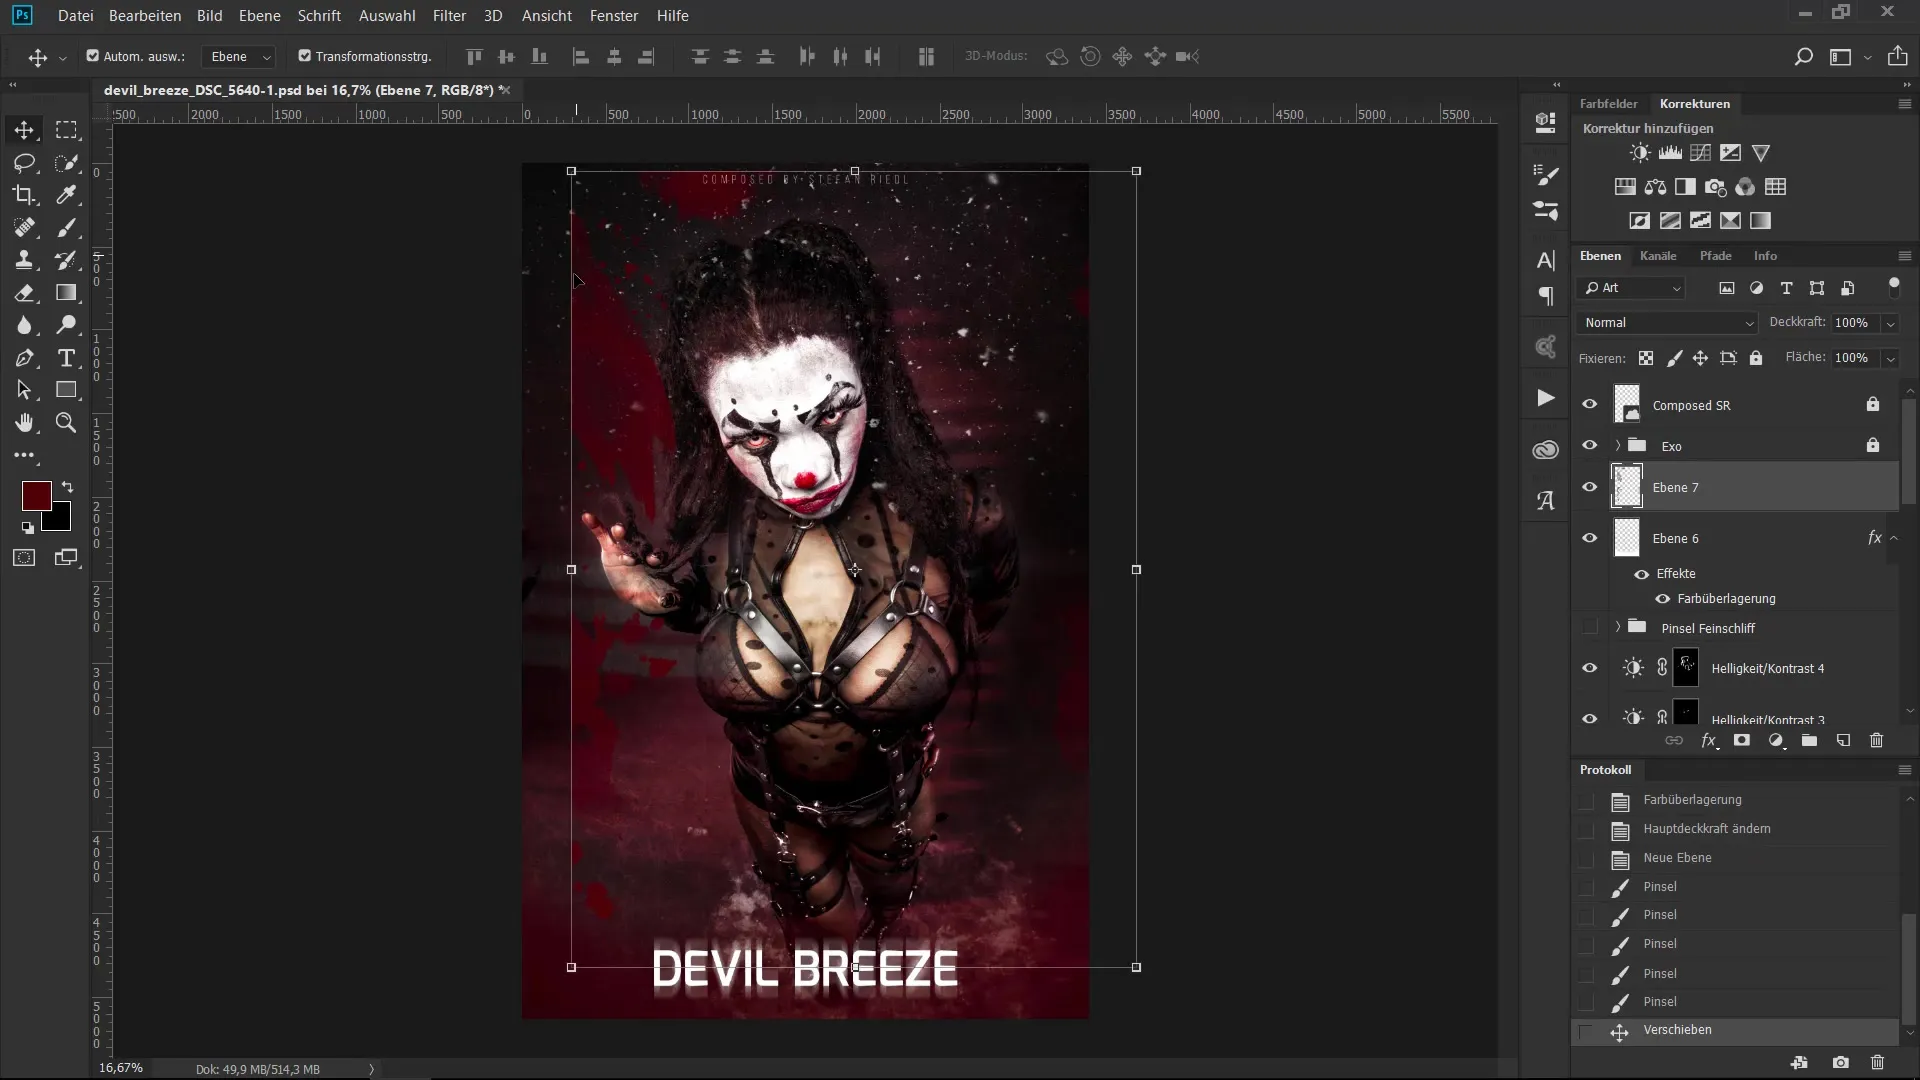Open the Ebene auto-select dropdown
The height and width of the screenshot is (1080, 1920).
pos(238,57)
